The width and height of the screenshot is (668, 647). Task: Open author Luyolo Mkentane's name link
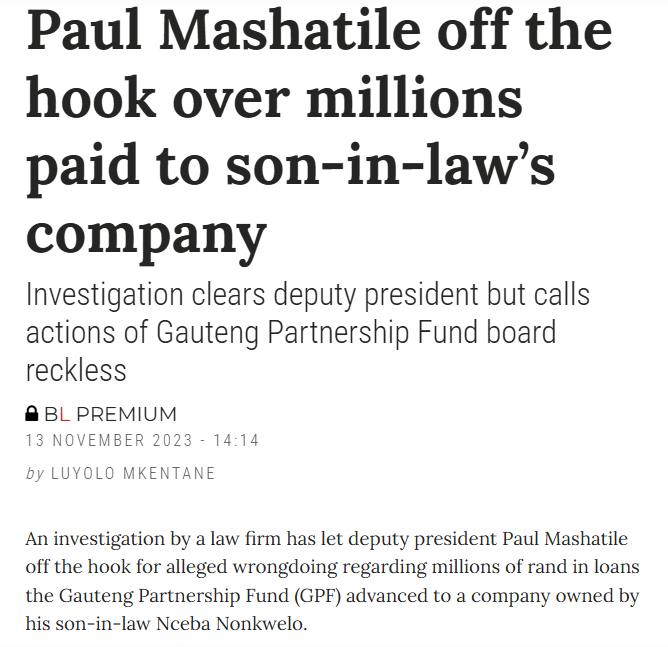pyautogui.click(x=133, y=473)
